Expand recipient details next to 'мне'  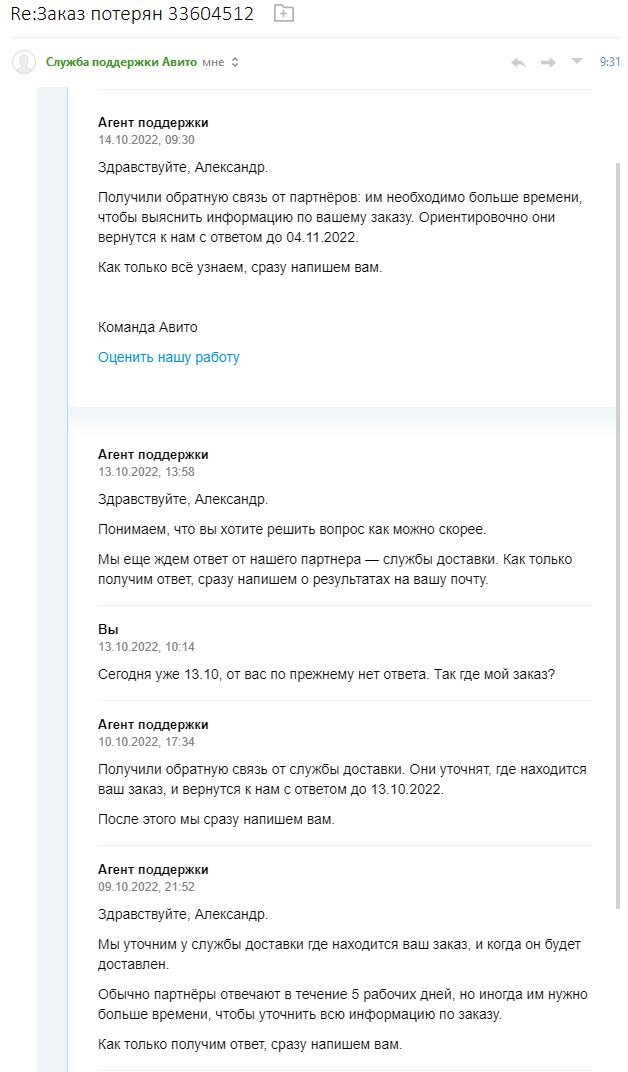tap(236, 62)
